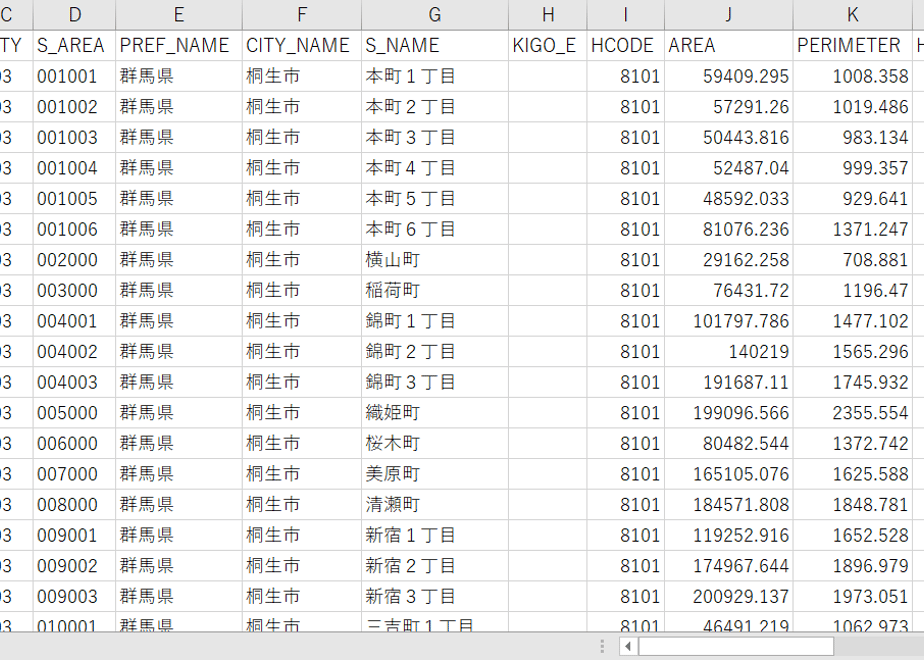Screen dimensions: 924x660
Task: Select PERIMETER value 1565.296
Action: (x=852, y=352)
